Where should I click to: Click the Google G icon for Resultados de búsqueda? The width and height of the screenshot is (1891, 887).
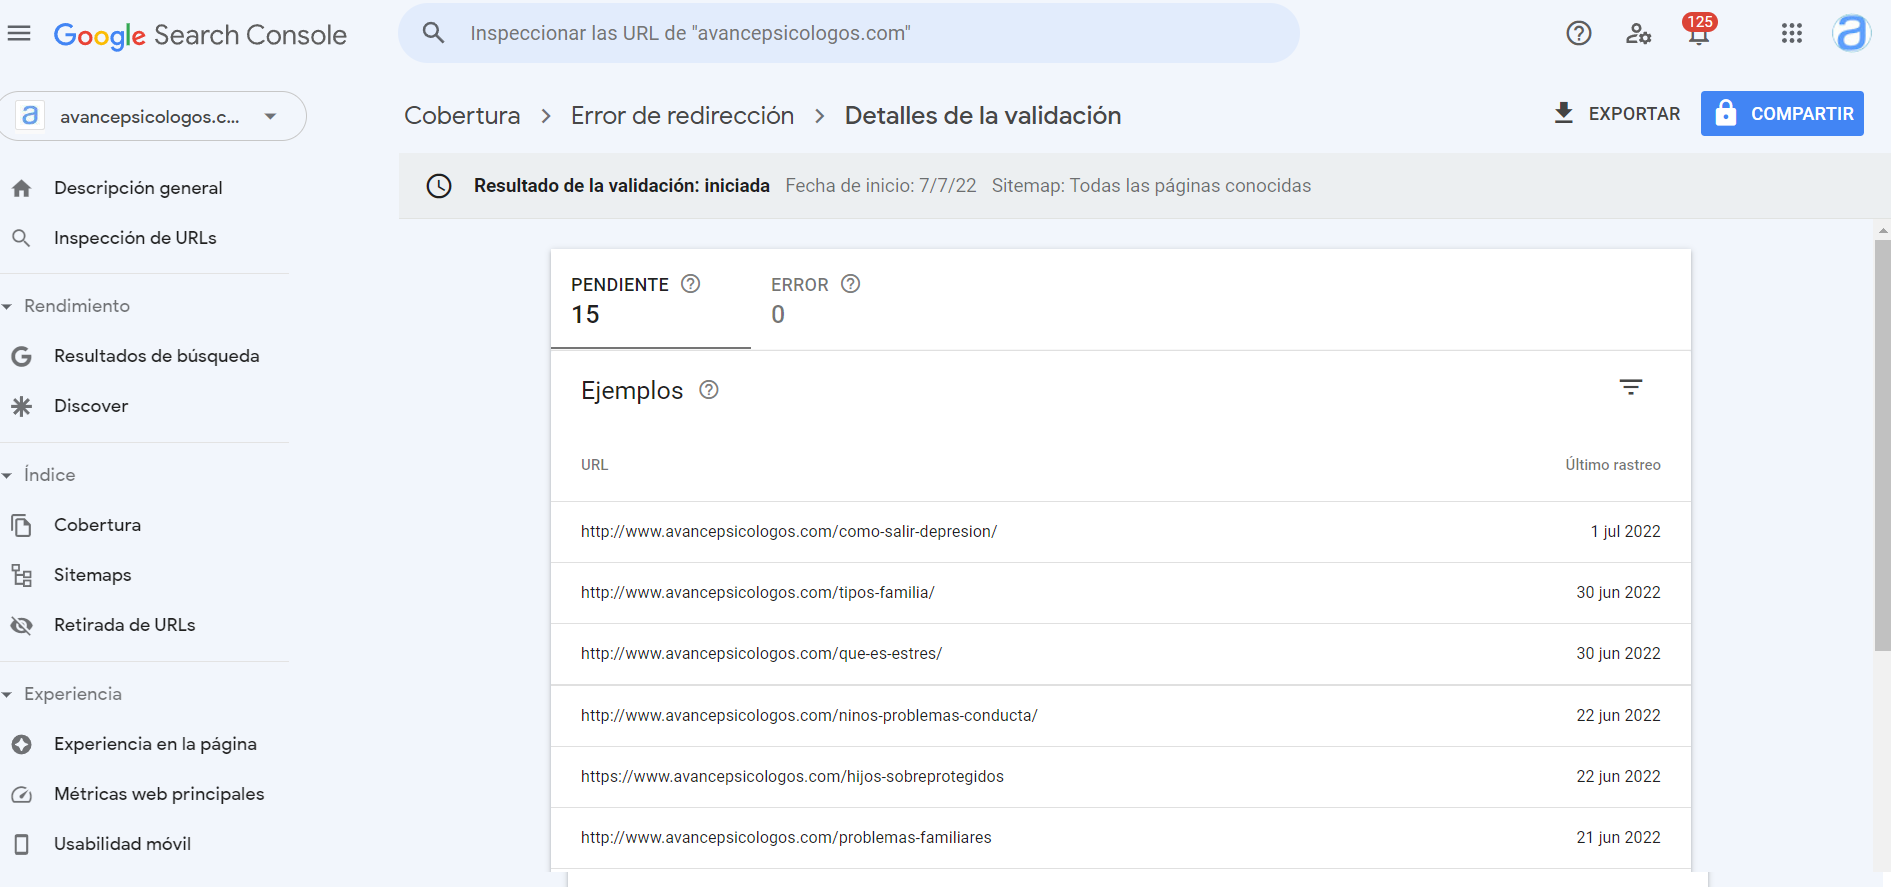(x=21, y=356)
